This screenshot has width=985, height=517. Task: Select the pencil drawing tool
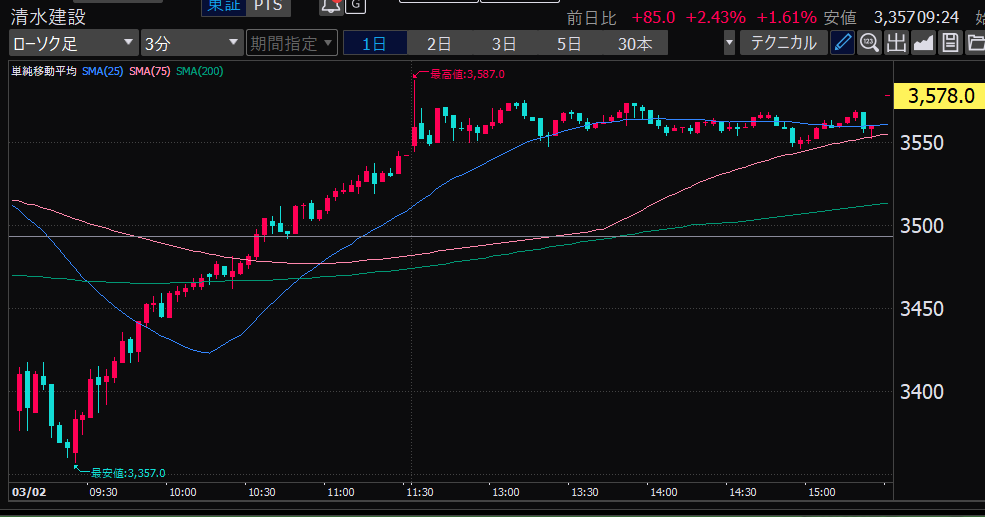843,43
